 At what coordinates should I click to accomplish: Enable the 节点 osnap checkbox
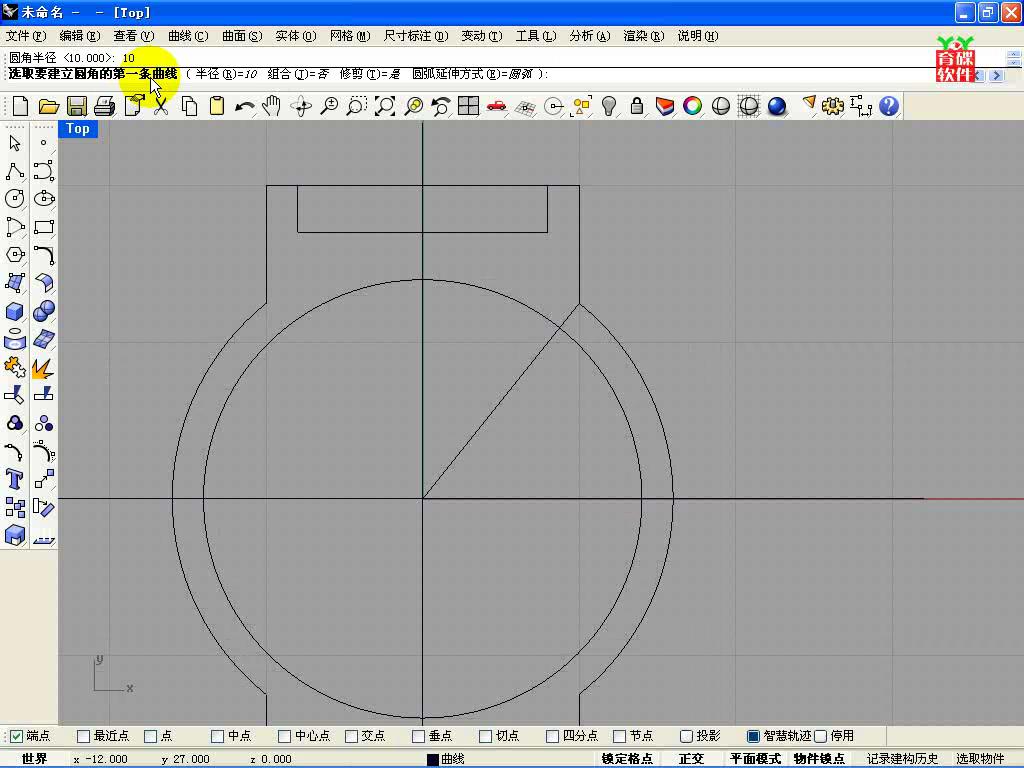point(619,736)
